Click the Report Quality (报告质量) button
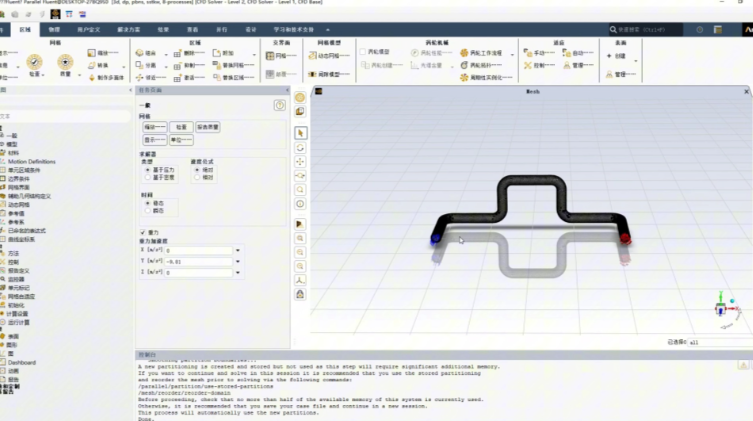Image resolution: width=753 pixels, height=421 pixels. point(207,127)
